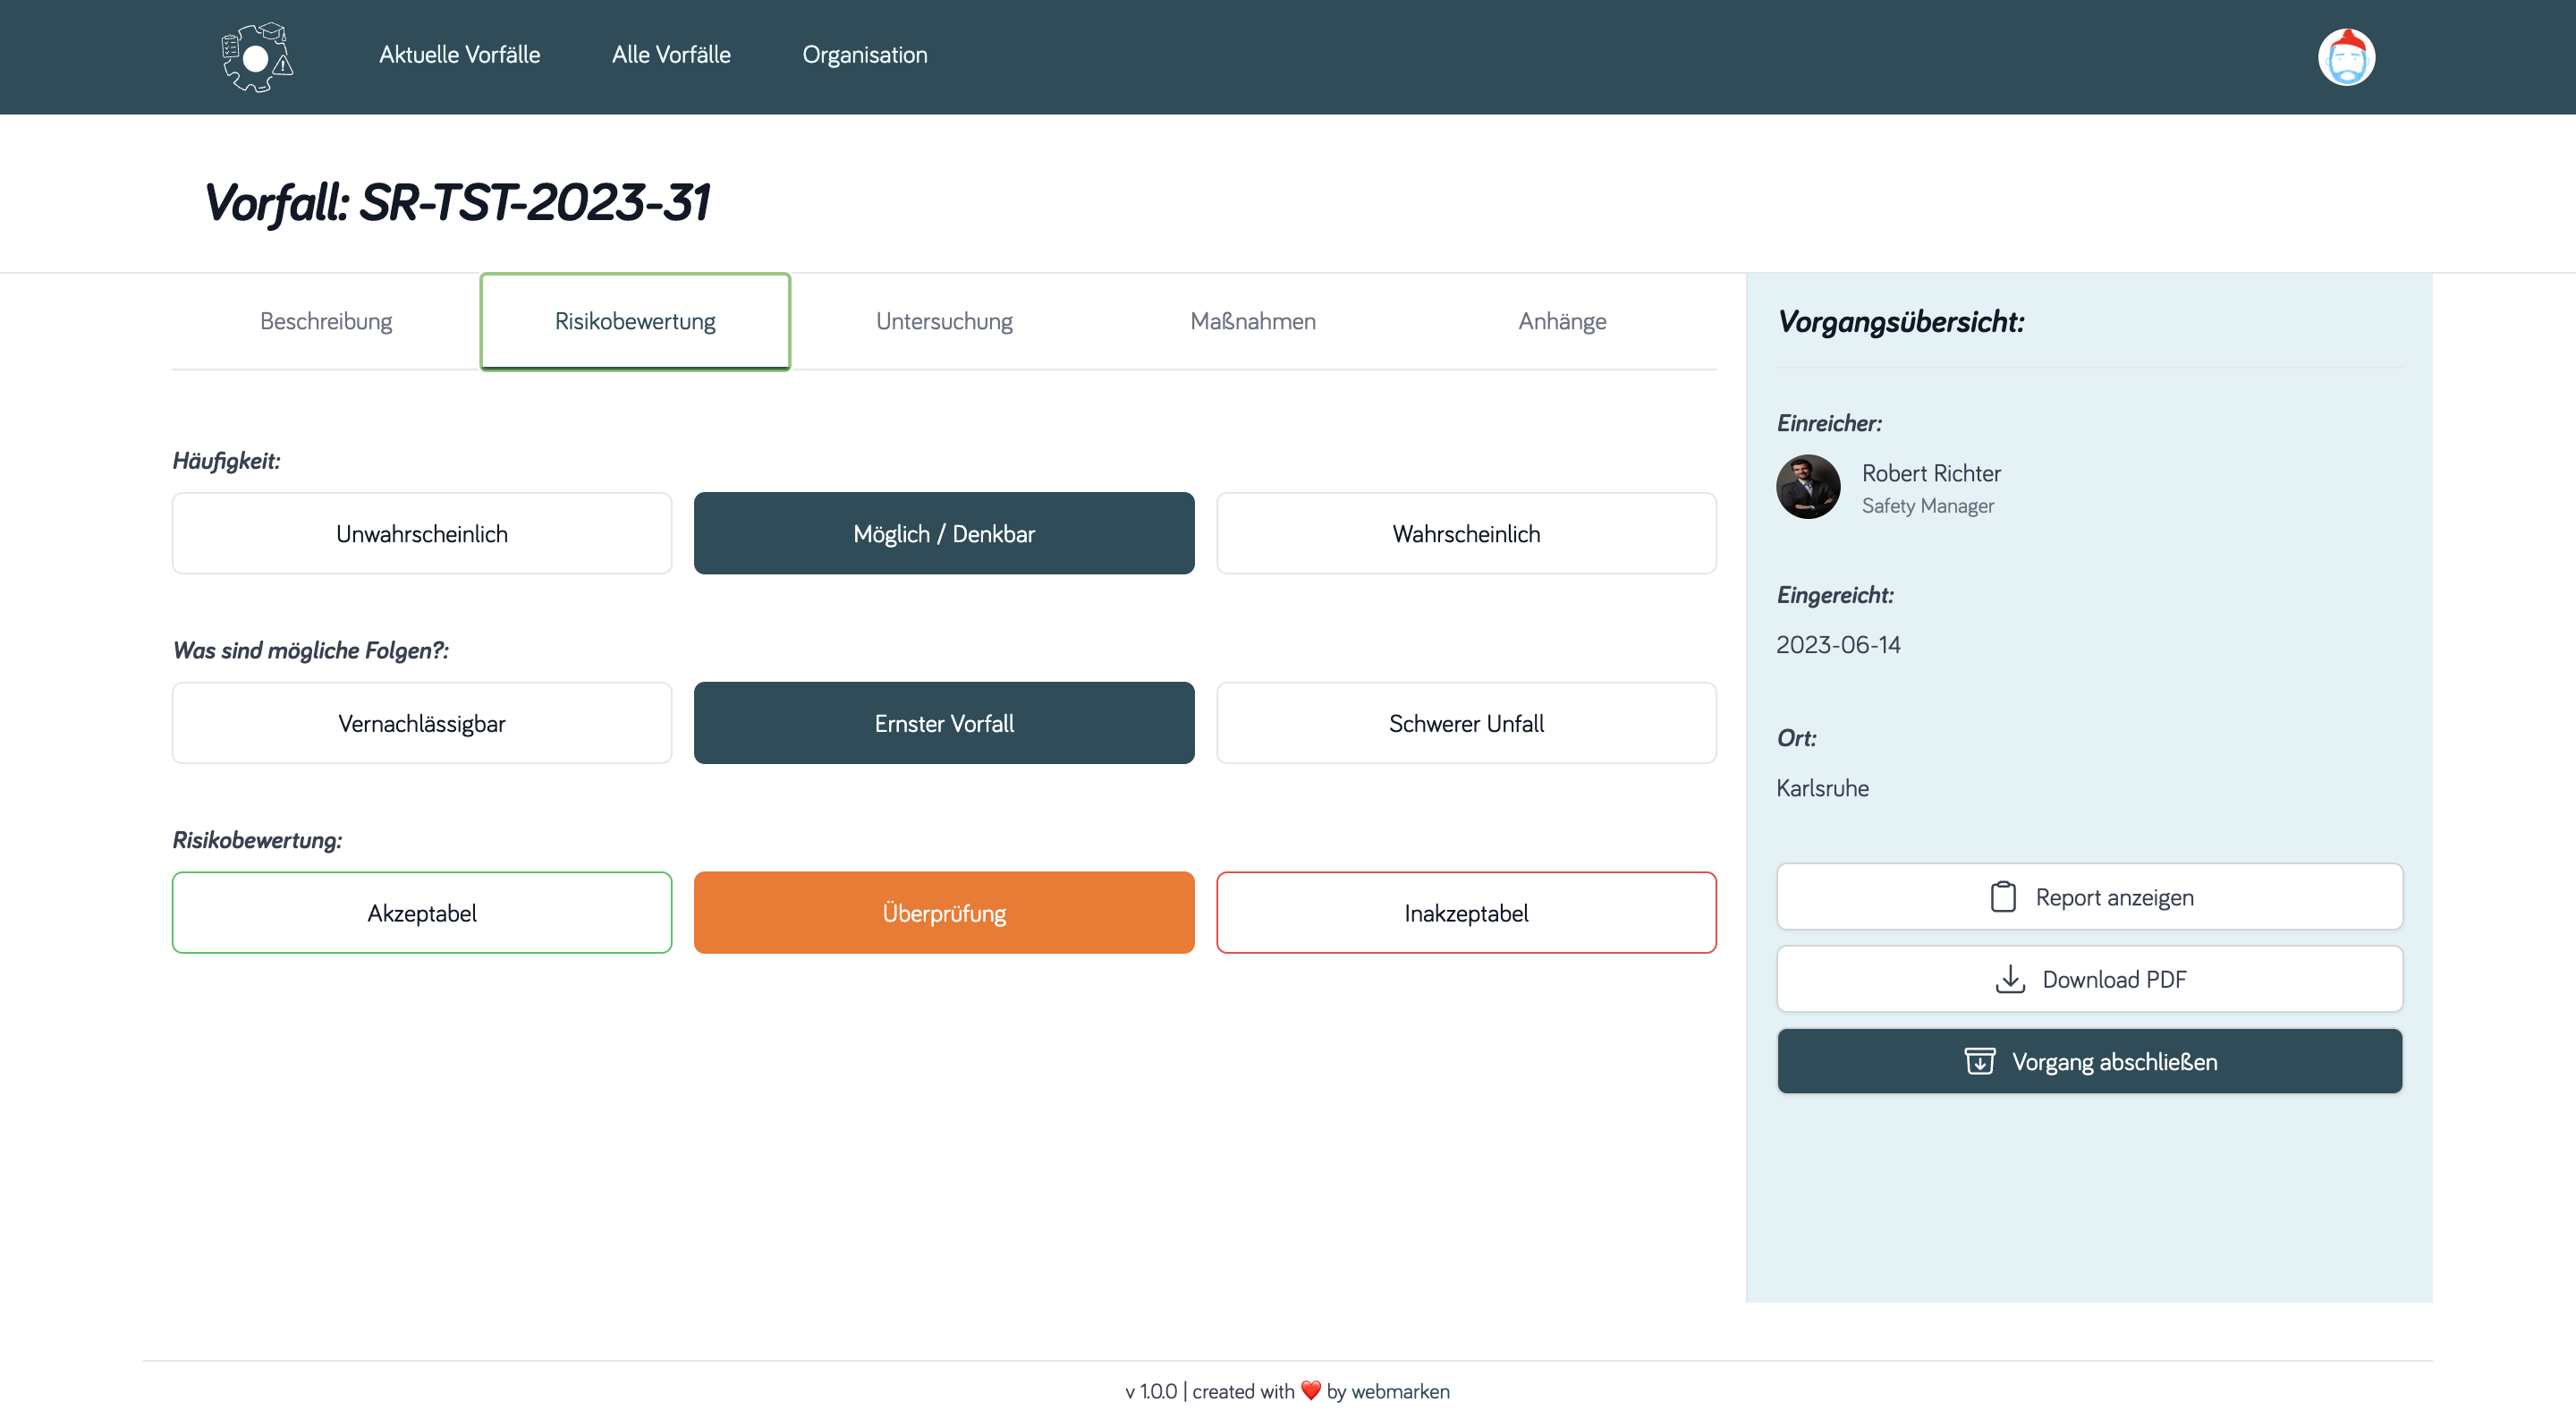
Task: Open the Organisation menu item
Action: 864,55
